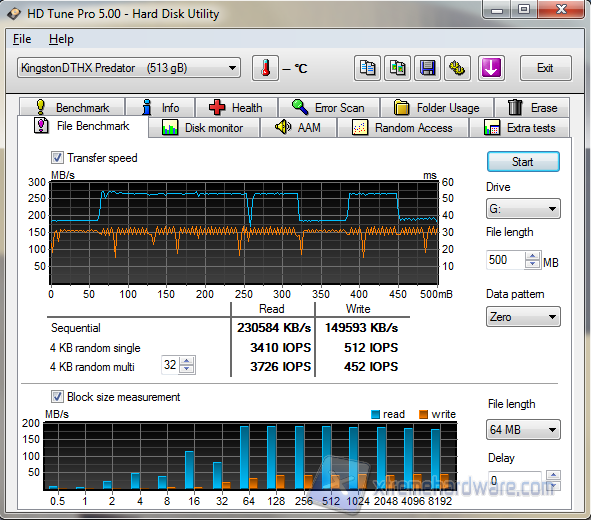Click the purple down arrow icon
591x520 pixels.
tap(491, 68)
